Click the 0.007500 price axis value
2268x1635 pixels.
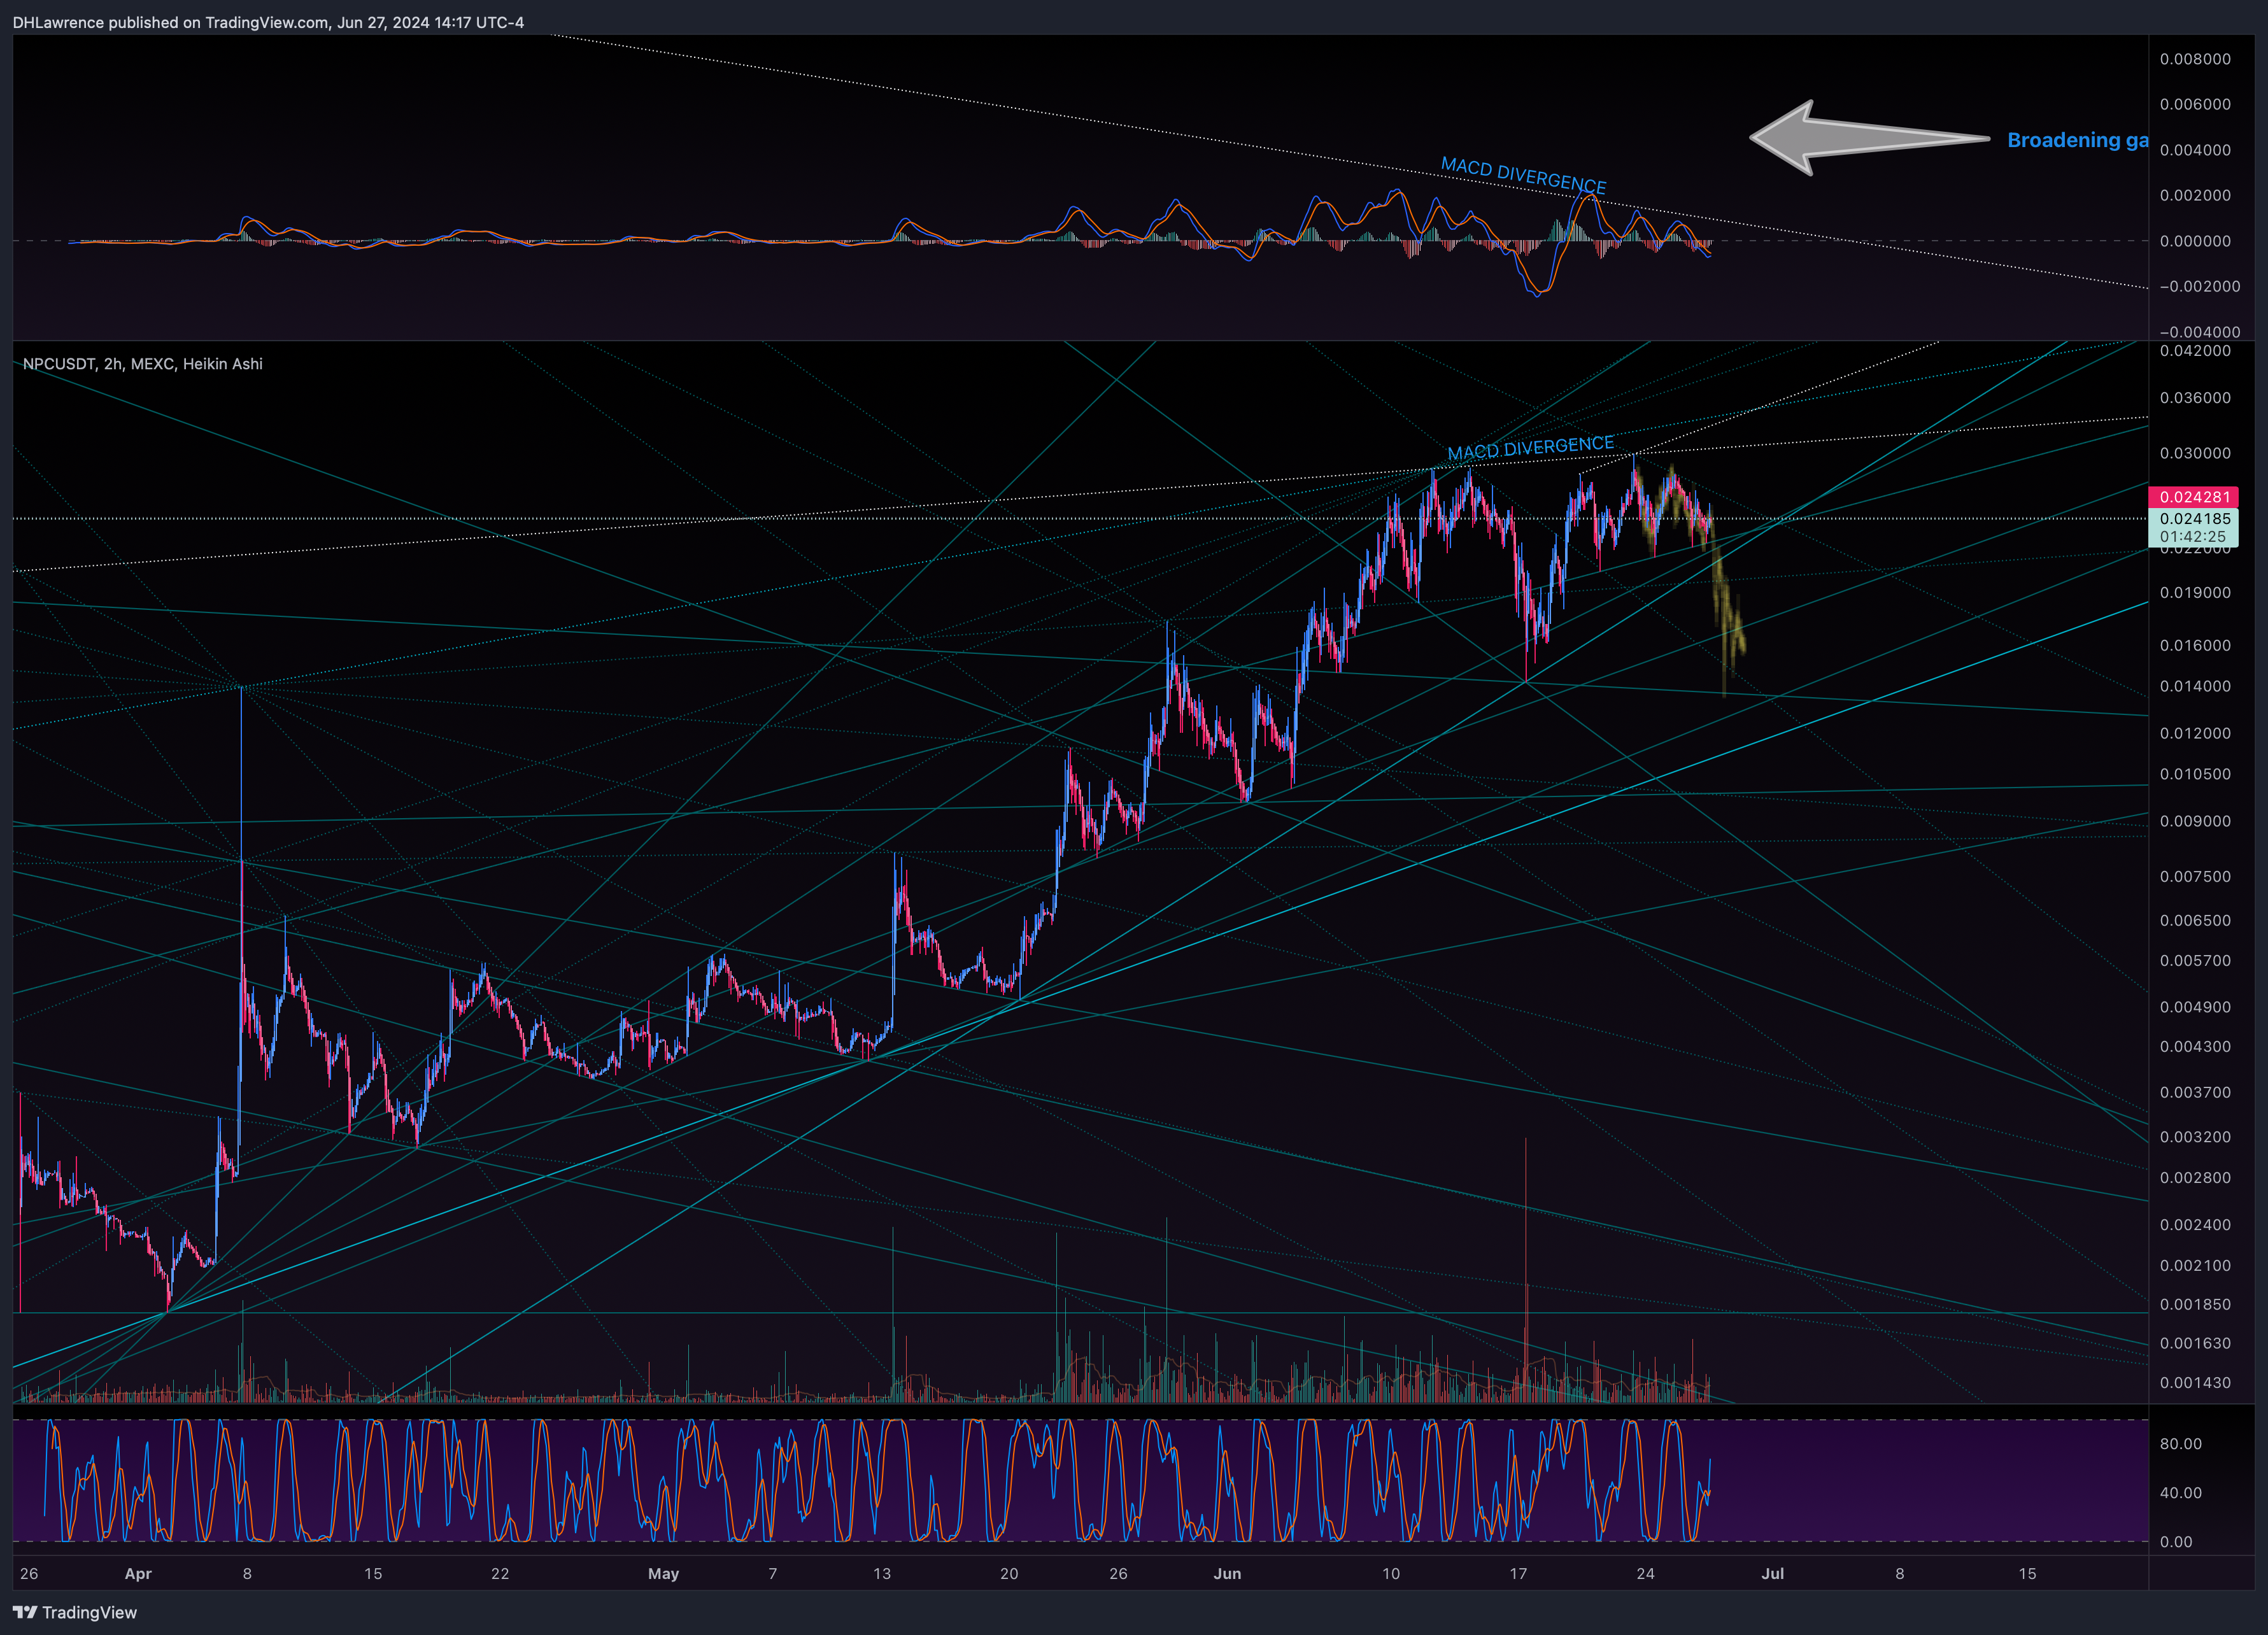pyautogui.click(x=2195, y=876)
